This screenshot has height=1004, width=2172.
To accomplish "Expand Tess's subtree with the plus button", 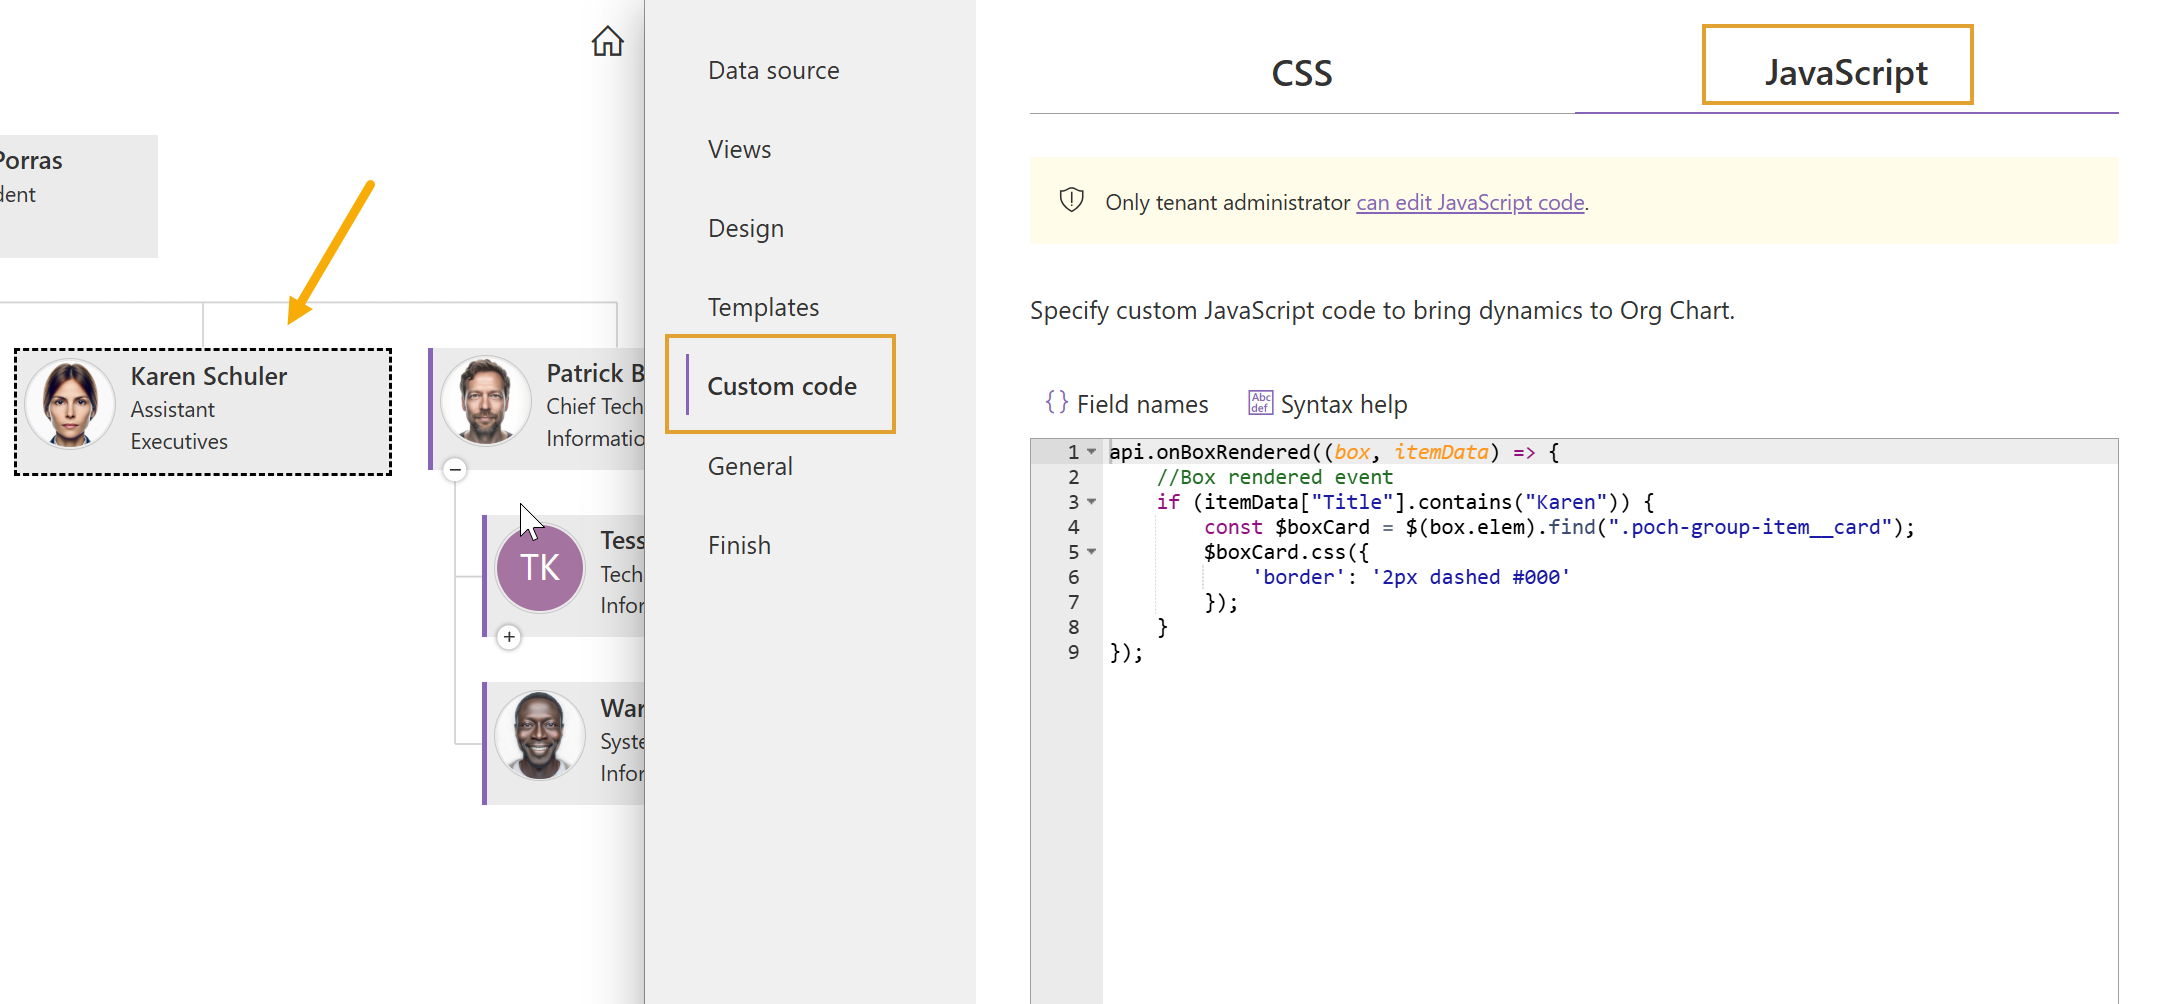I will (509, 637).
